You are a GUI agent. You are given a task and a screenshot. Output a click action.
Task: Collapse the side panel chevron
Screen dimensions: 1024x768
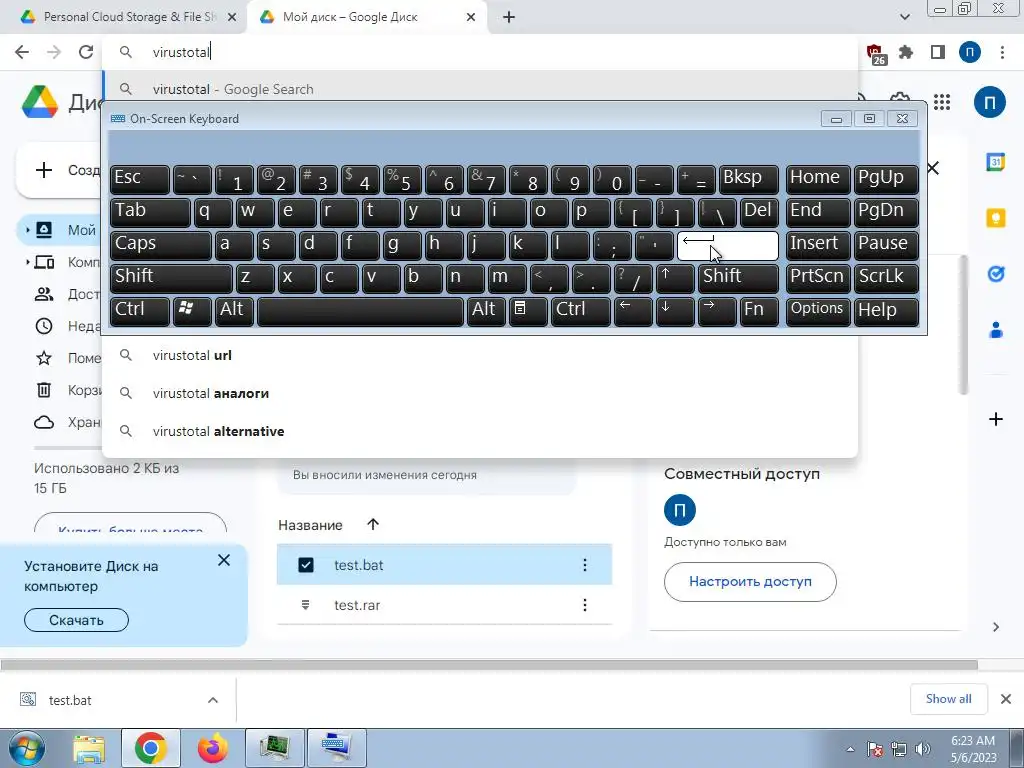pyautogui.click(x=995, y=627)
